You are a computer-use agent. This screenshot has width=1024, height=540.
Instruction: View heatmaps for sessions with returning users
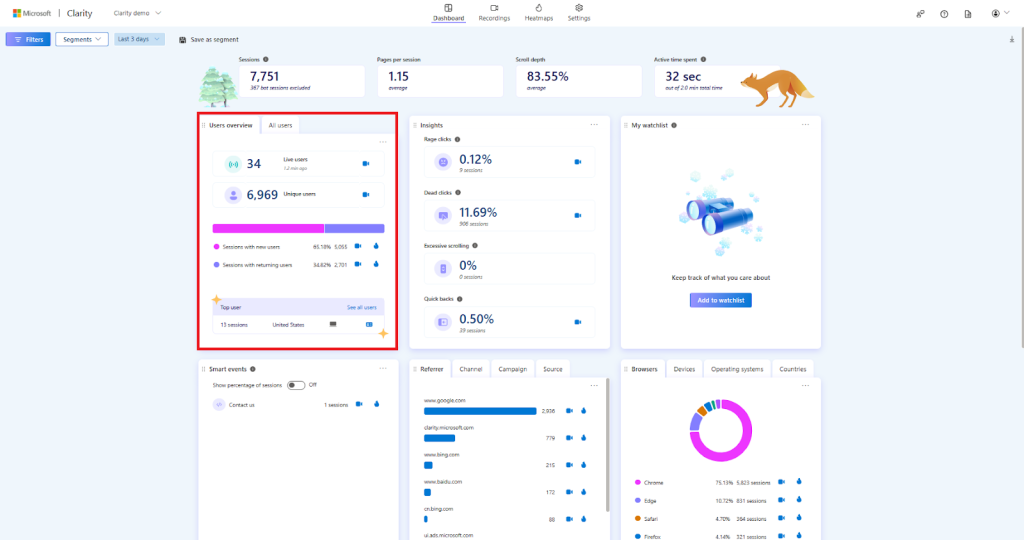376,264
